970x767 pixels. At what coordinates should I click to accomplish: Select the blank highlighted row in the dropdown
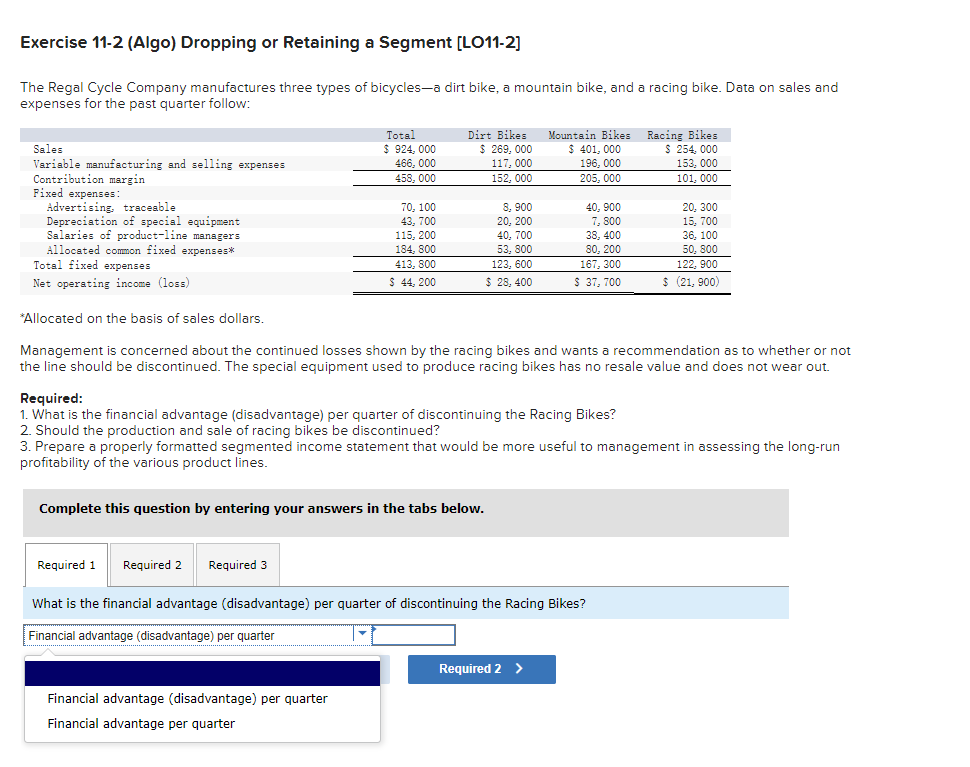tap(202, 672)
